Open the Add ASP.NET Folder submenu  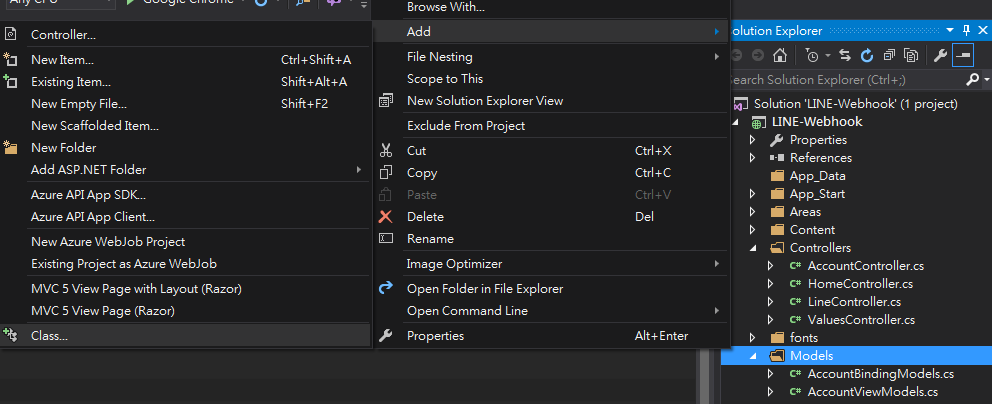click(88, 170)
